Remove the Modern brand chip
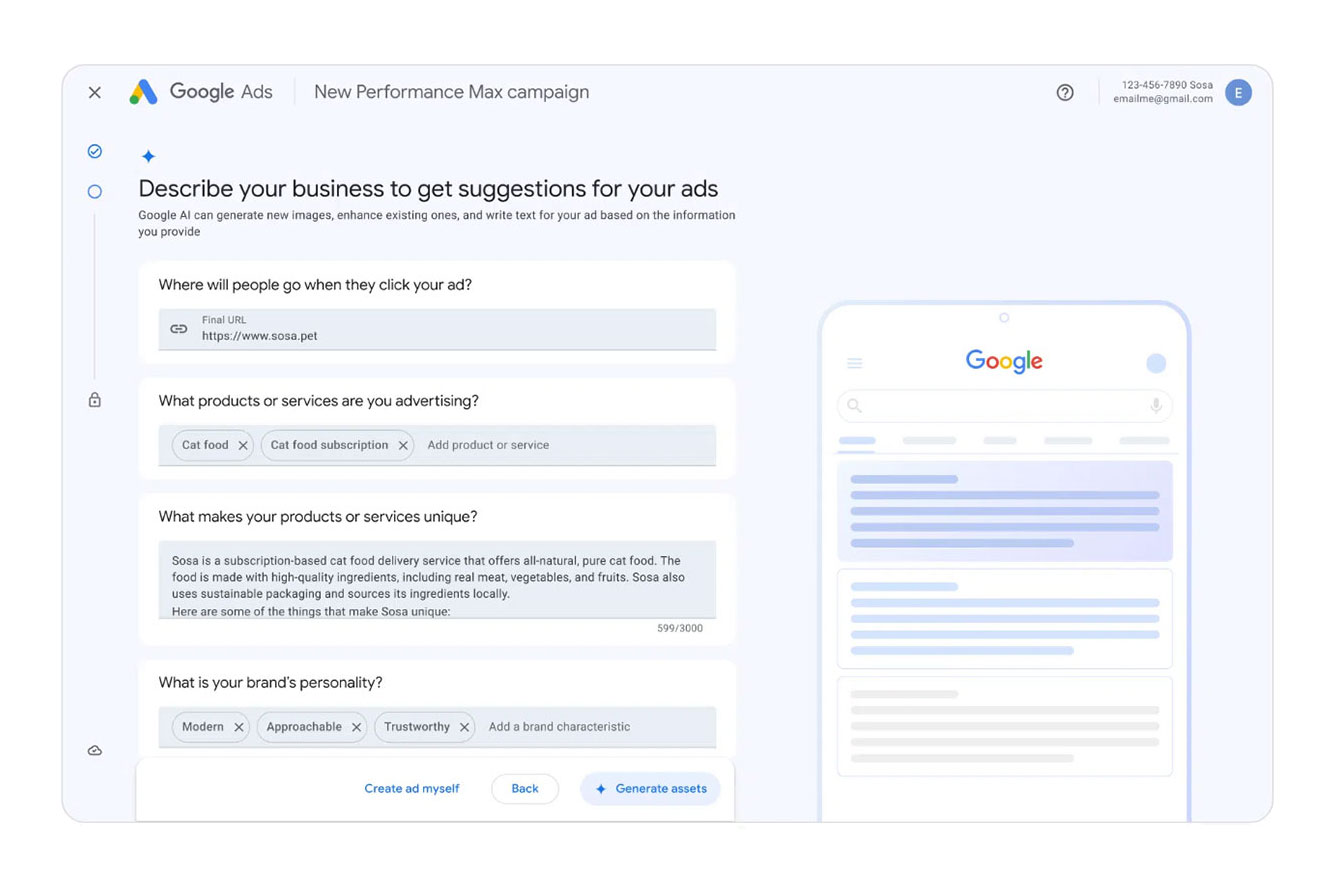 (238, 727)
